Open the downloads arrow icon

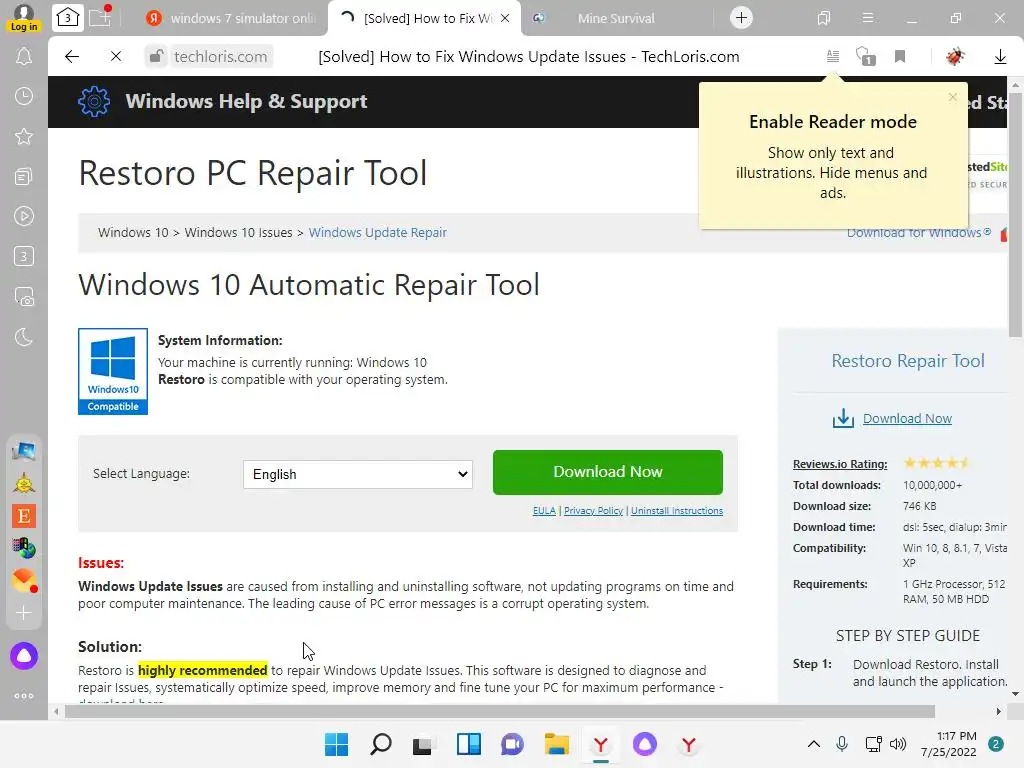coord(1000,57)
